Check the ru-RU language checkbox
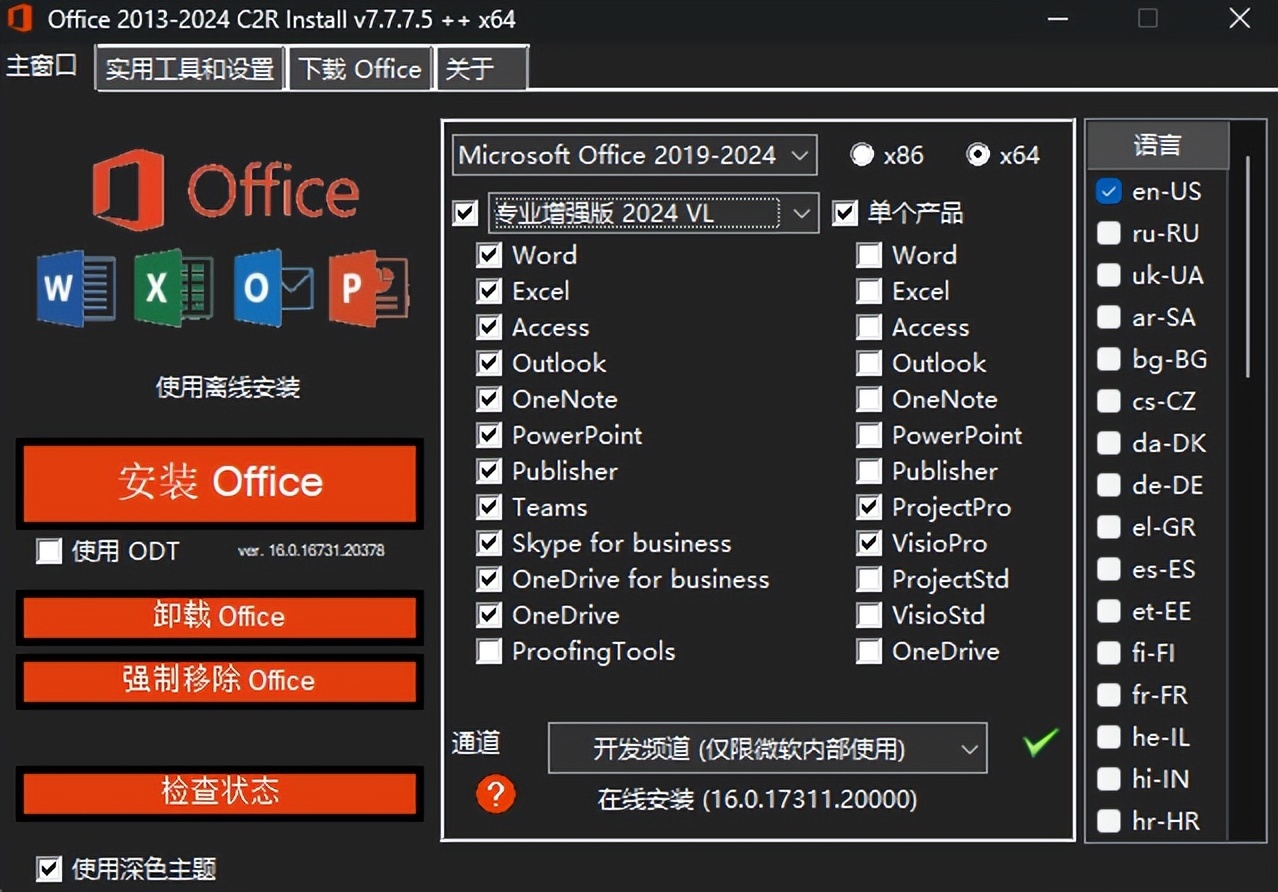1278x892 pixels. pos(1109,233)
